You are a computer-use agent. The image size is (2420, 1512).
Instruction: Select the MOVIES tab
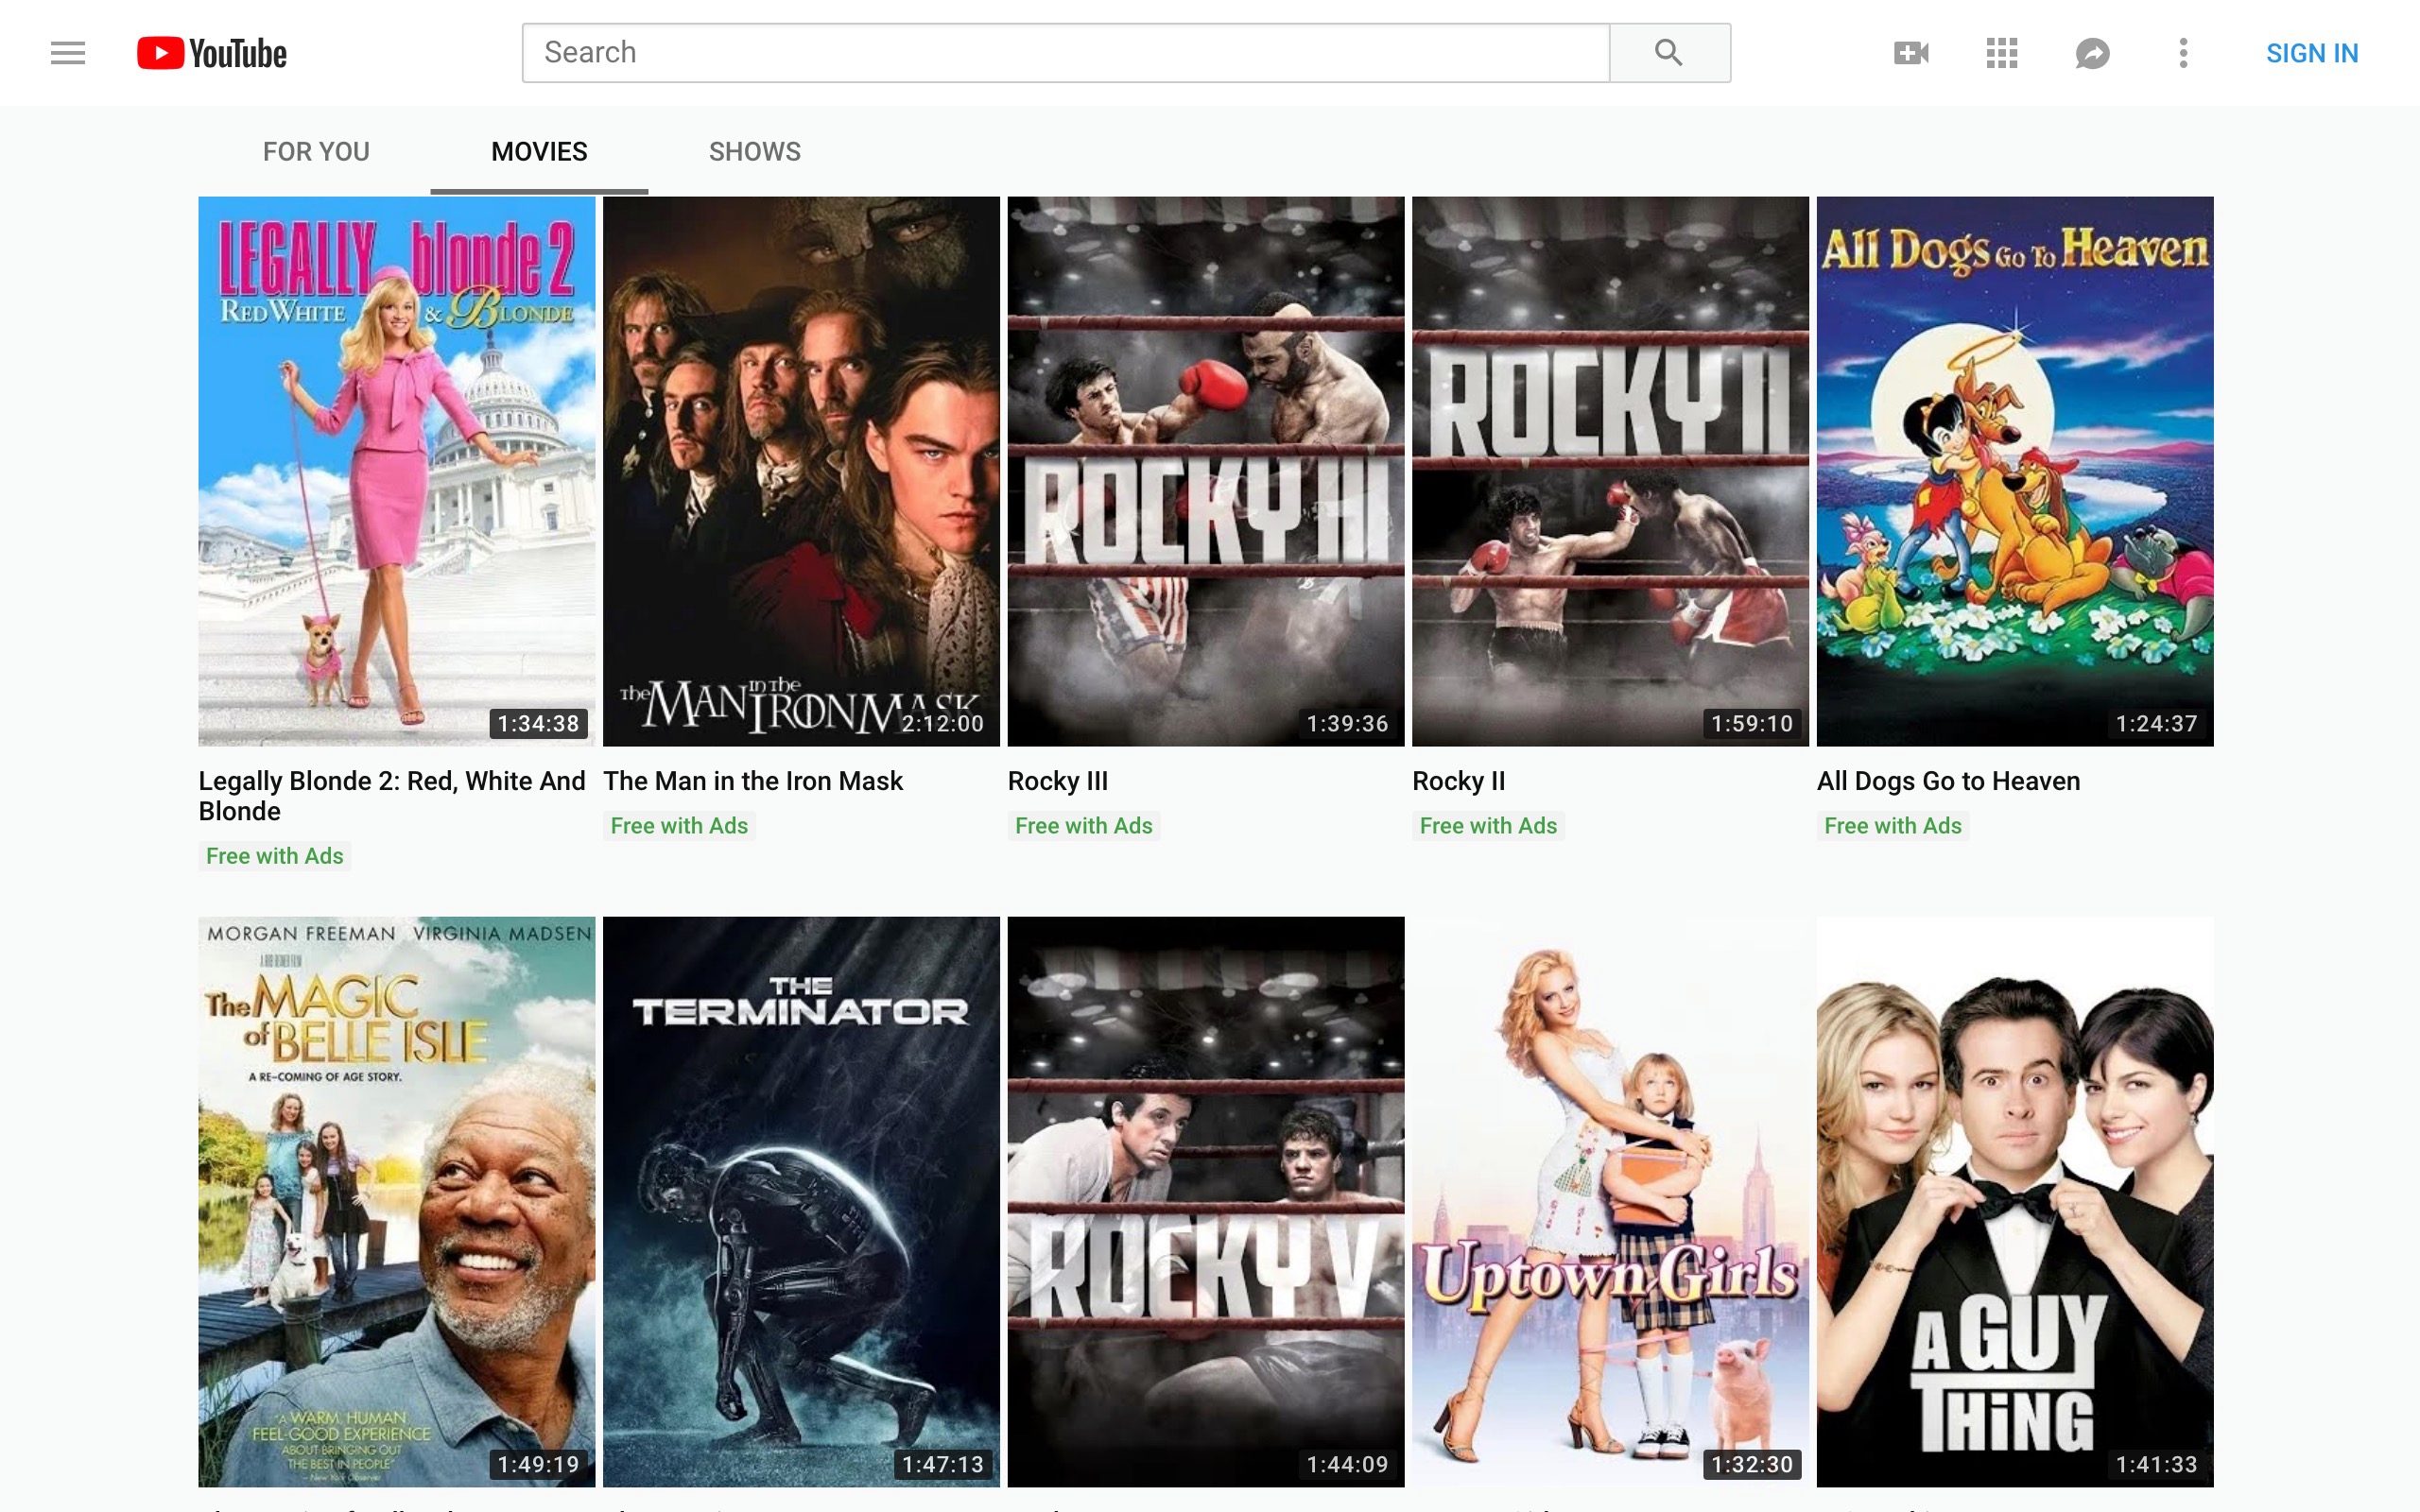539,150
